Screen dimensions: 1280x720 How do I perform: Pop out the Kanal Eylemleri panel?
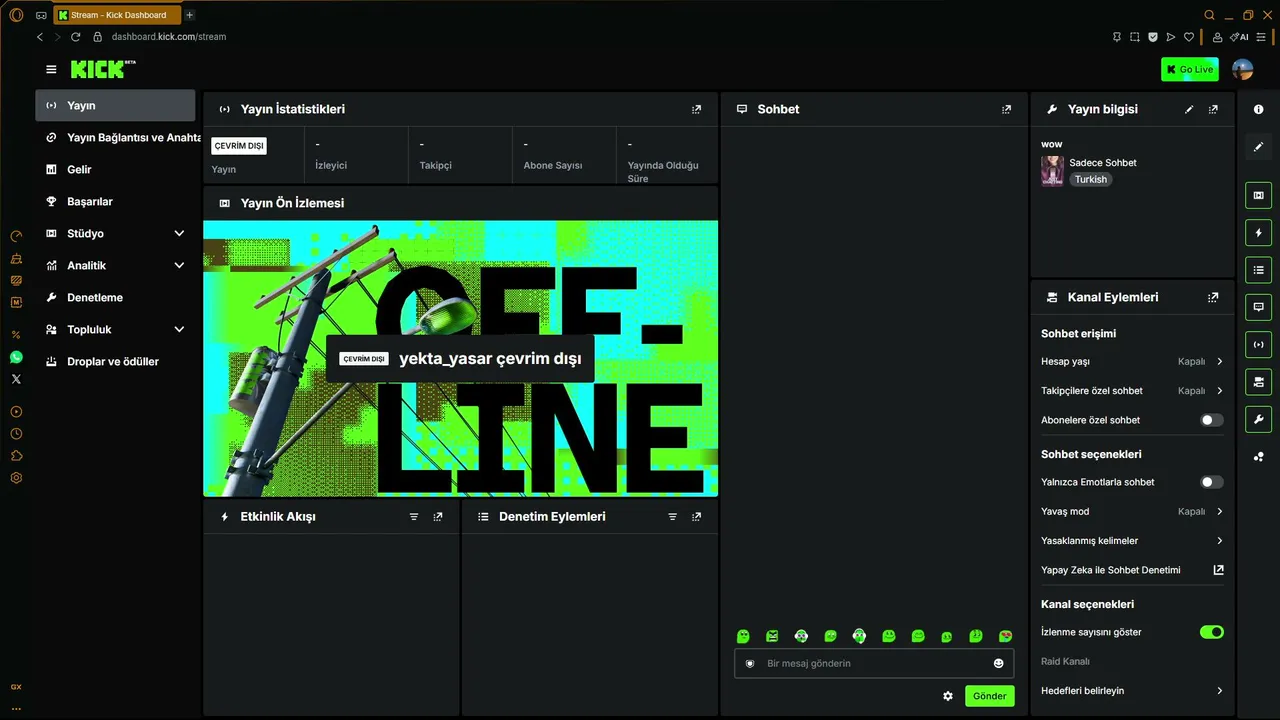1213,297
